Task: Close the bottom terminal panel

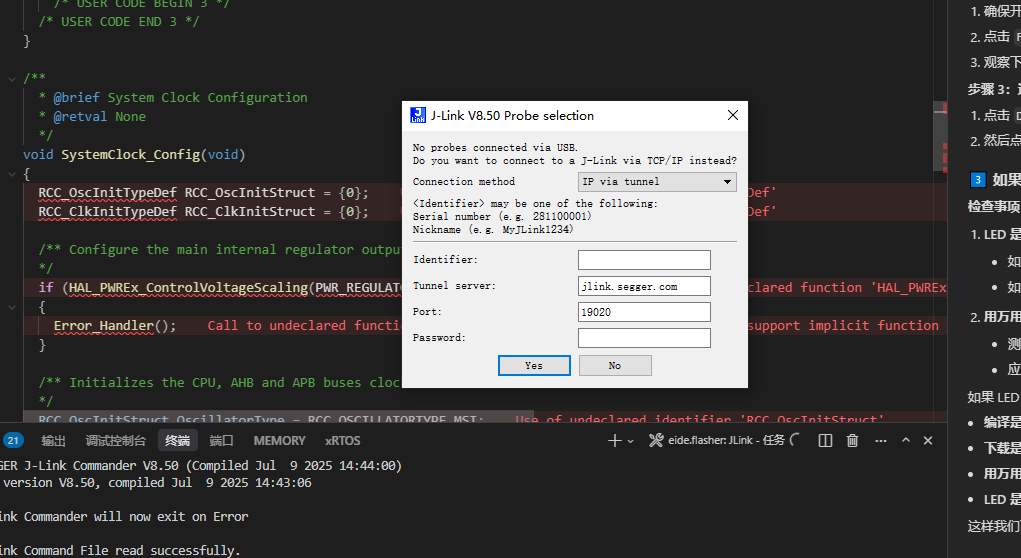Action: point(928,441)
